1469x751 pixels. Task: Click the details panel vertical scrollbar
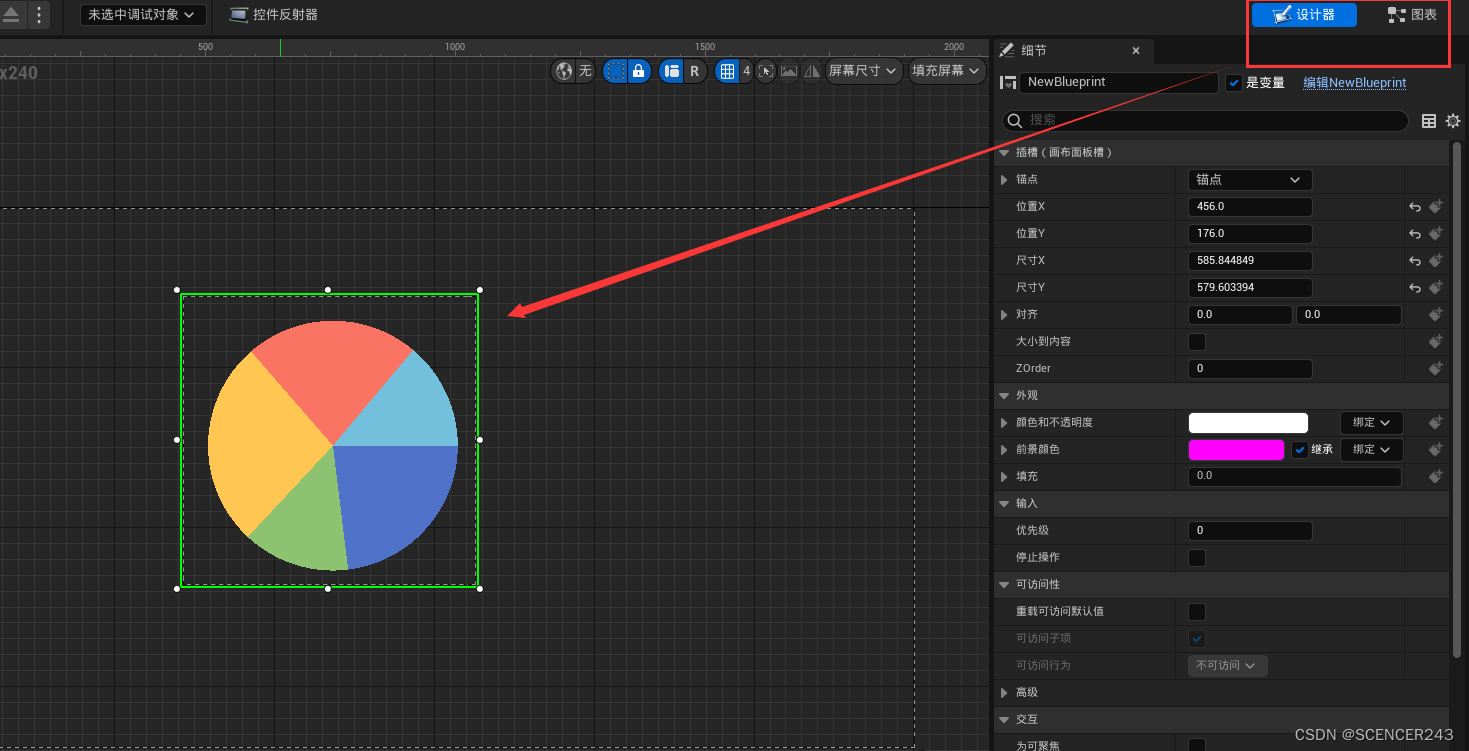(1457, 400)
